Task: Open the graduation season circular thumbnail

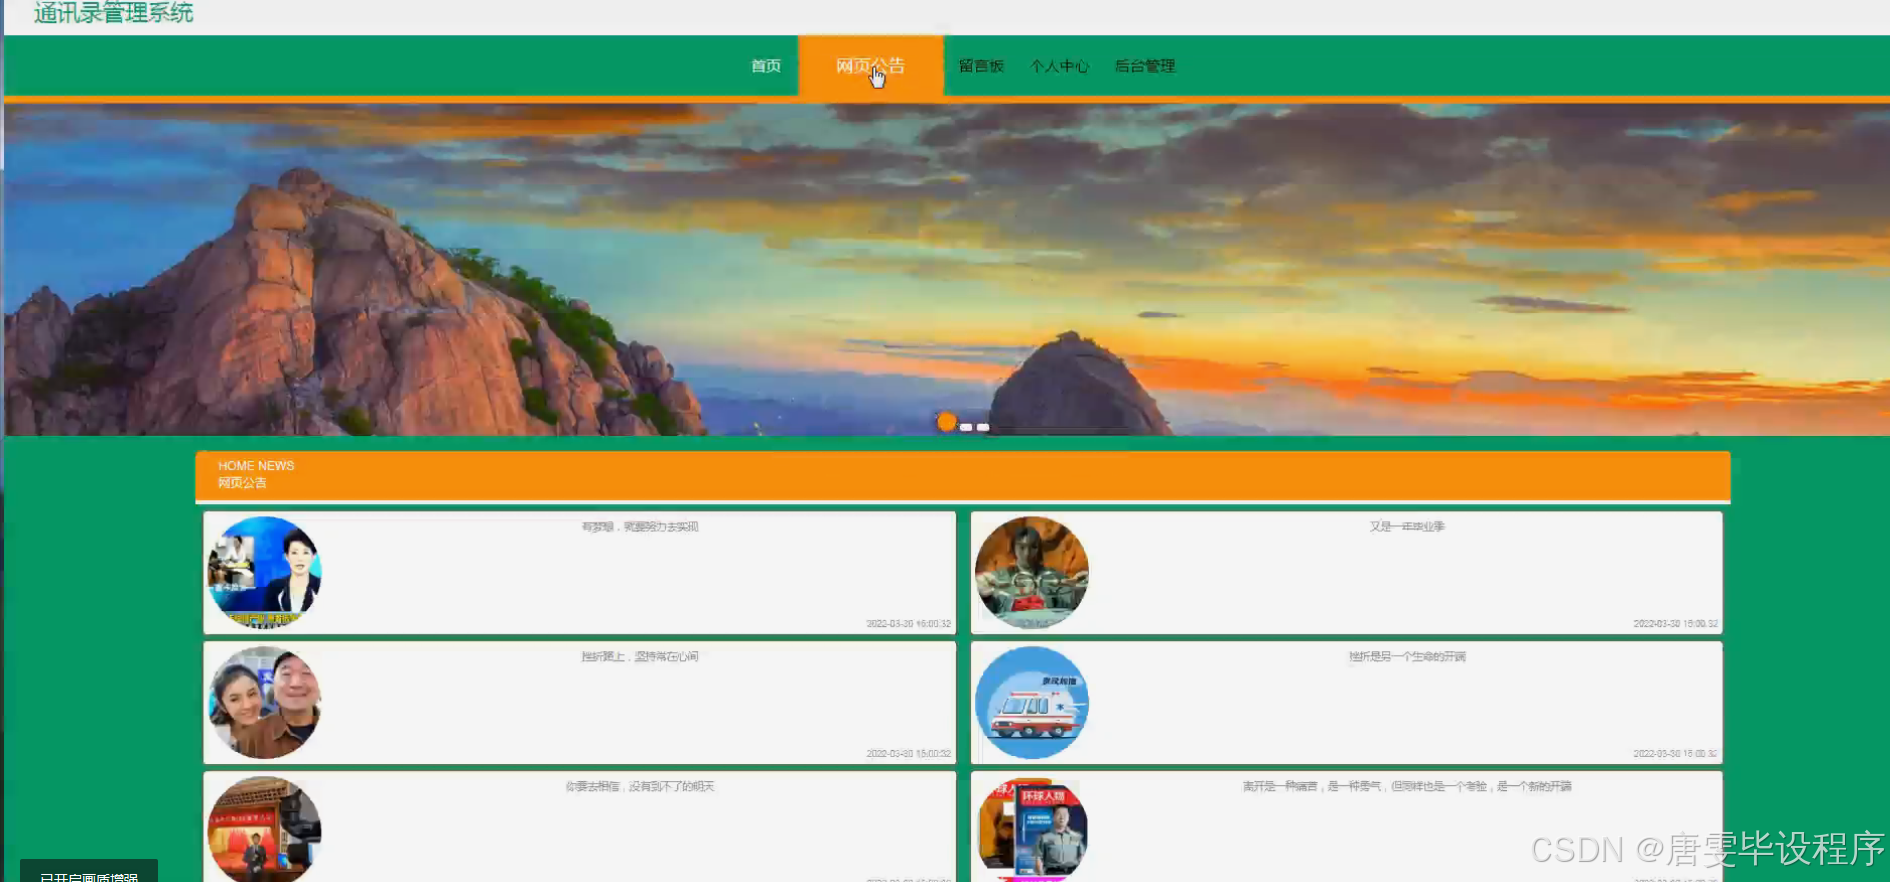Action: click(x=1032, y=572)
